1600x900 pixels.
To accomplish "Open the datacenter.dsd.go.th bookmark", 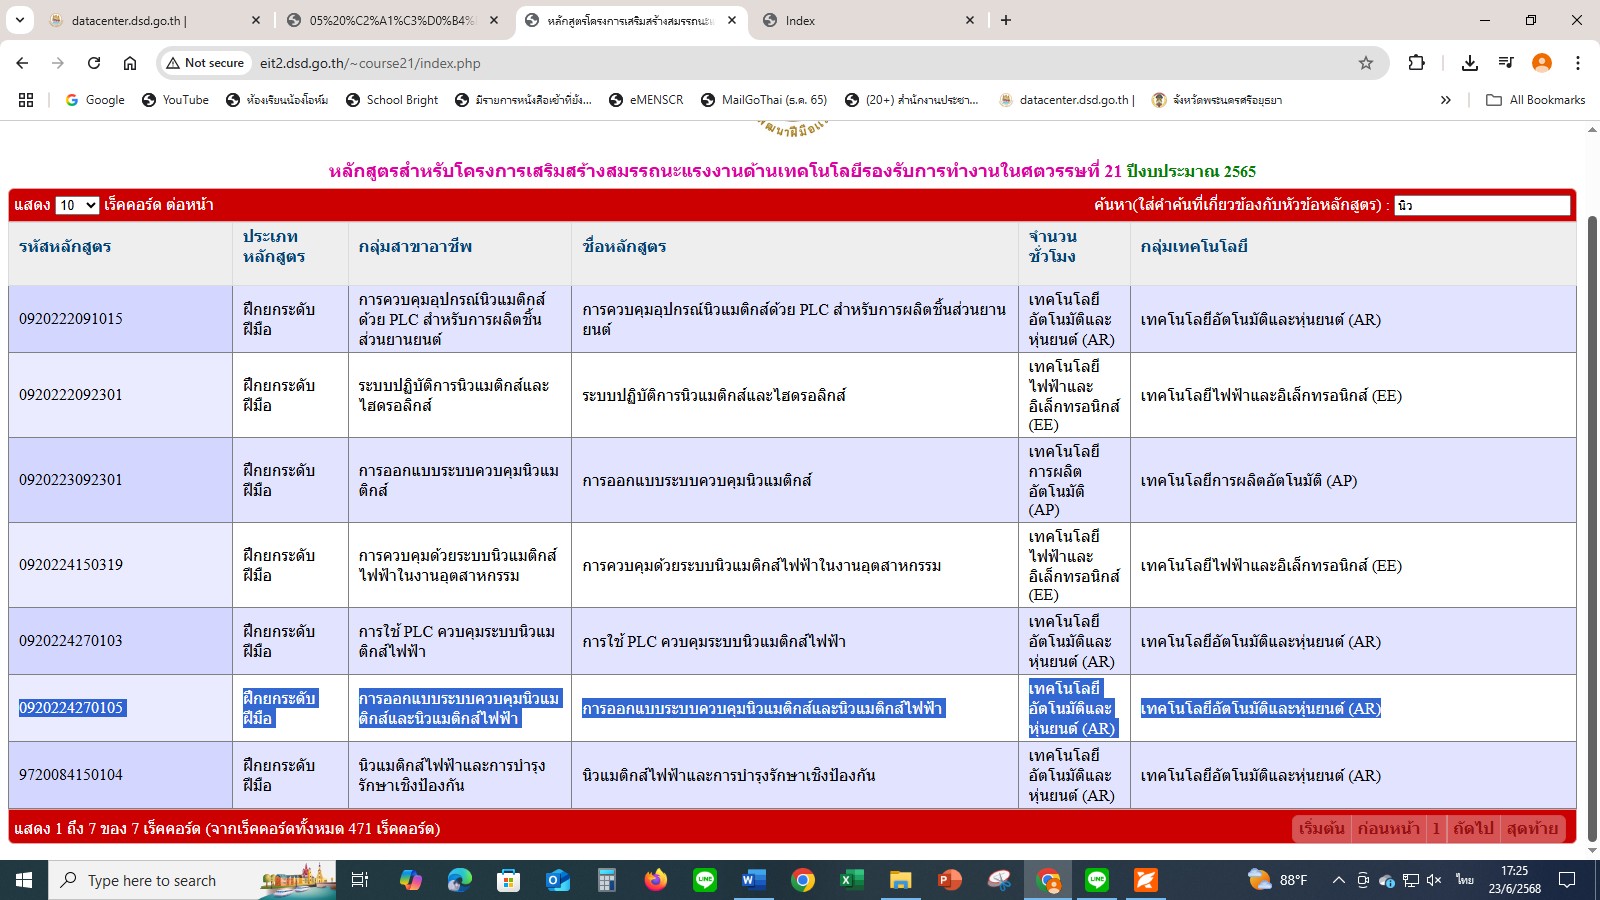I will click(x=1067, y=100).
